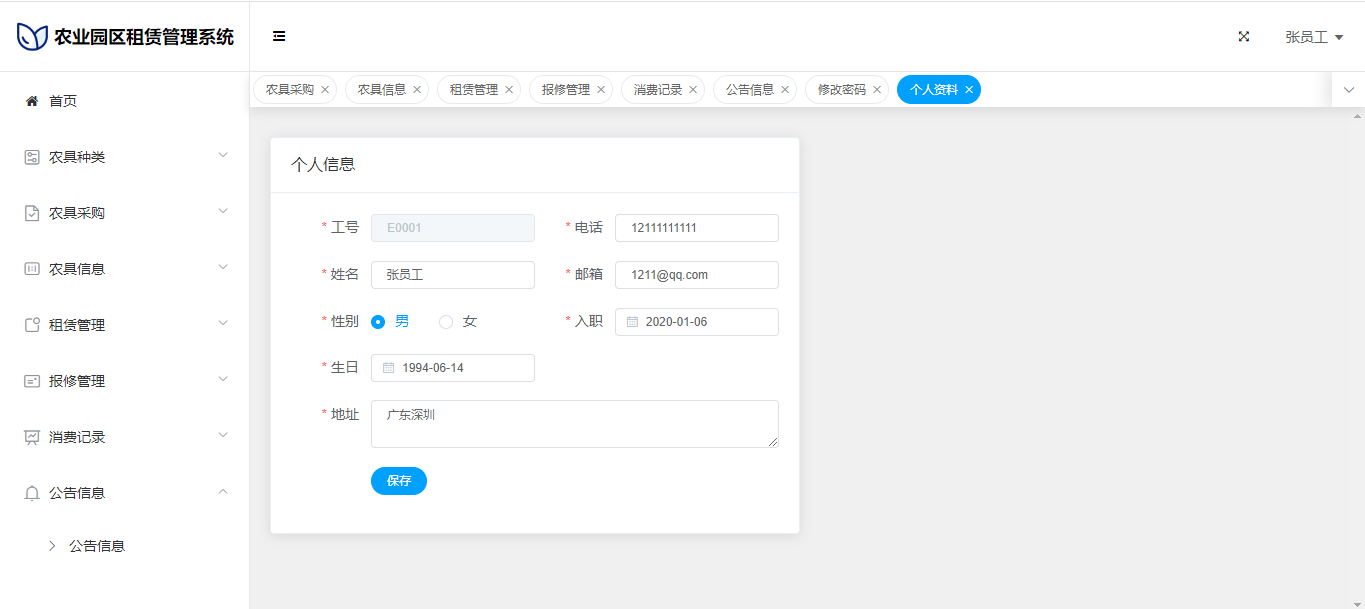Click the sidebar collapse hamburger icon
Viewport: 1365px width, 609px height.
(279, 36)
